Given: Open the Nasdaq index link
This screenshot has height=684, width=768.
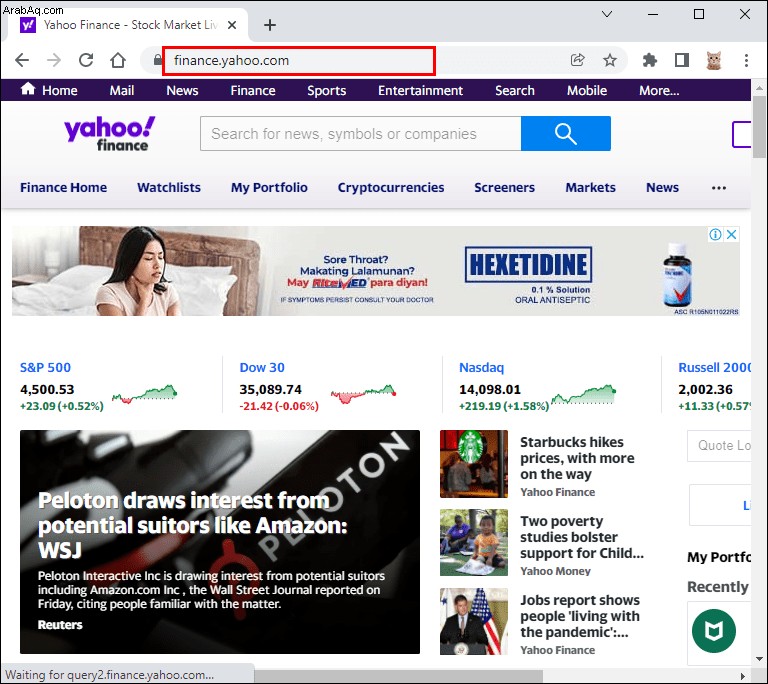Looking at the screenshot, I should [481, 367].
